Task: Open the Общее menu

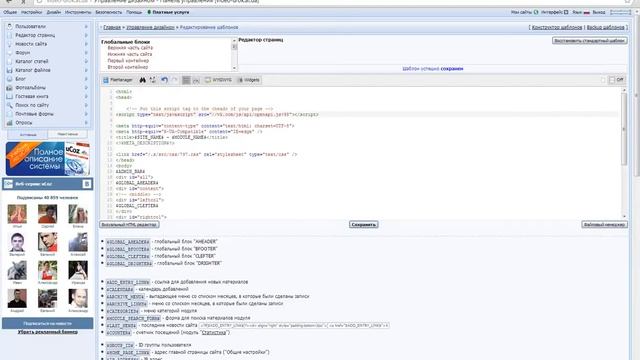Action: pyautogui.click(x=10, y=12)
